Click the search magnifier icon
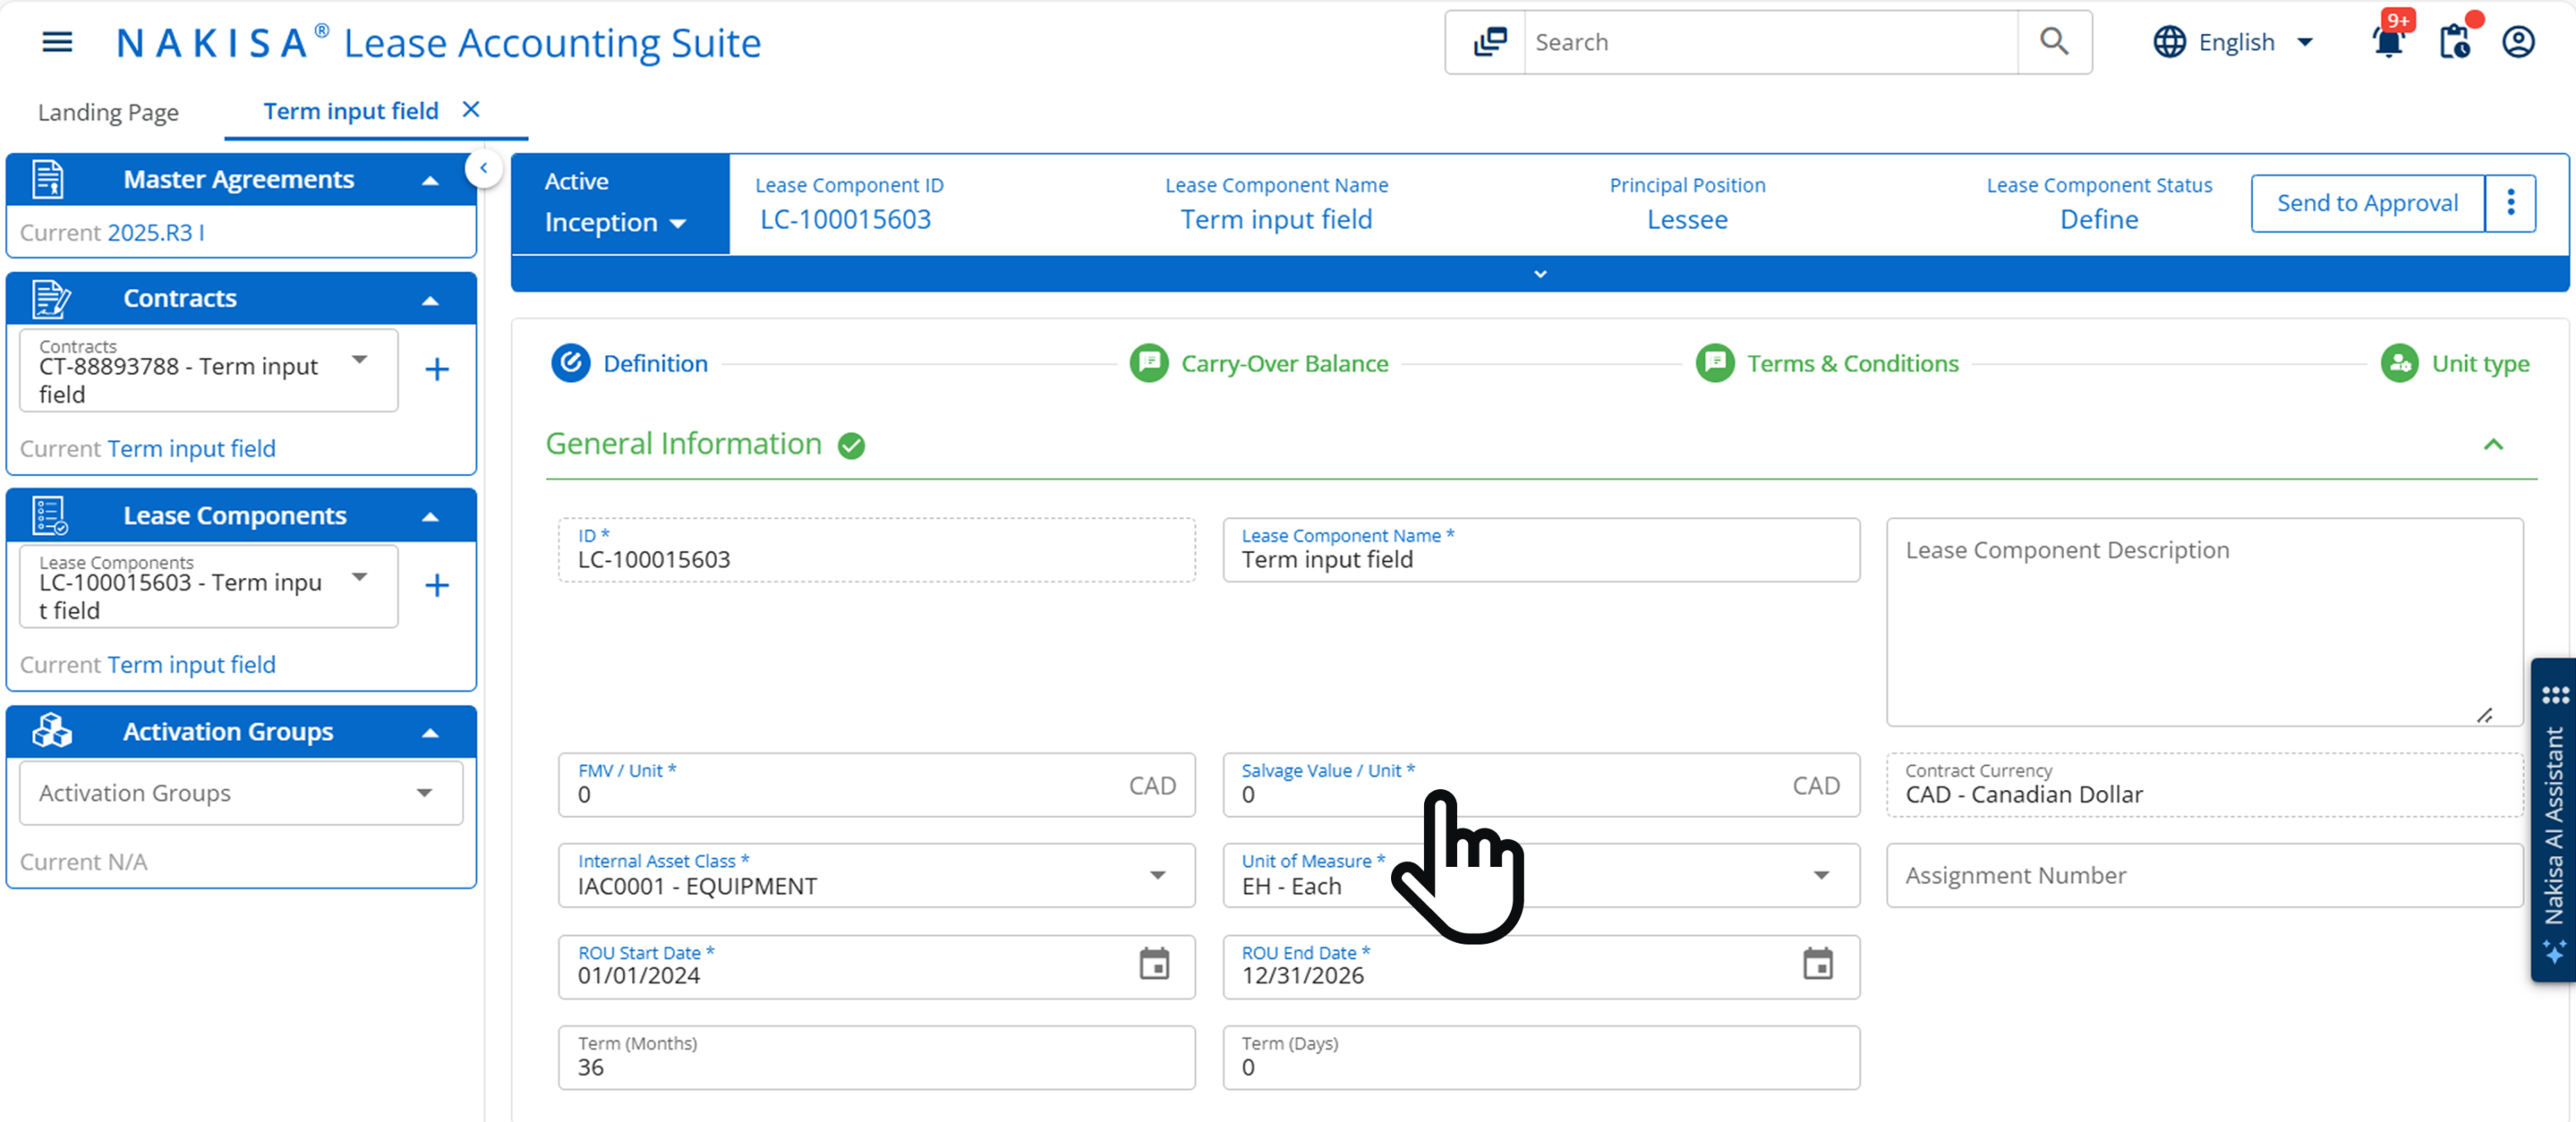This screenshot has width=2576, height=1122. (x=2053, y=42)
